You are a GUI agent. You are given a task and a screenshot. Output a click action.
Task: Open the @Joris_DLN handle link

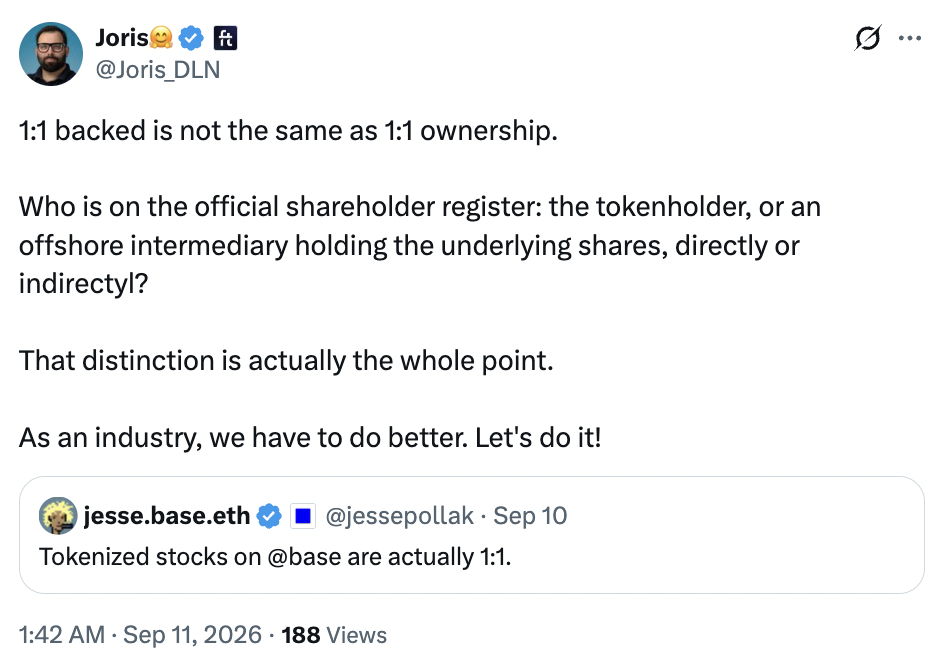click(x=158, y=70)
